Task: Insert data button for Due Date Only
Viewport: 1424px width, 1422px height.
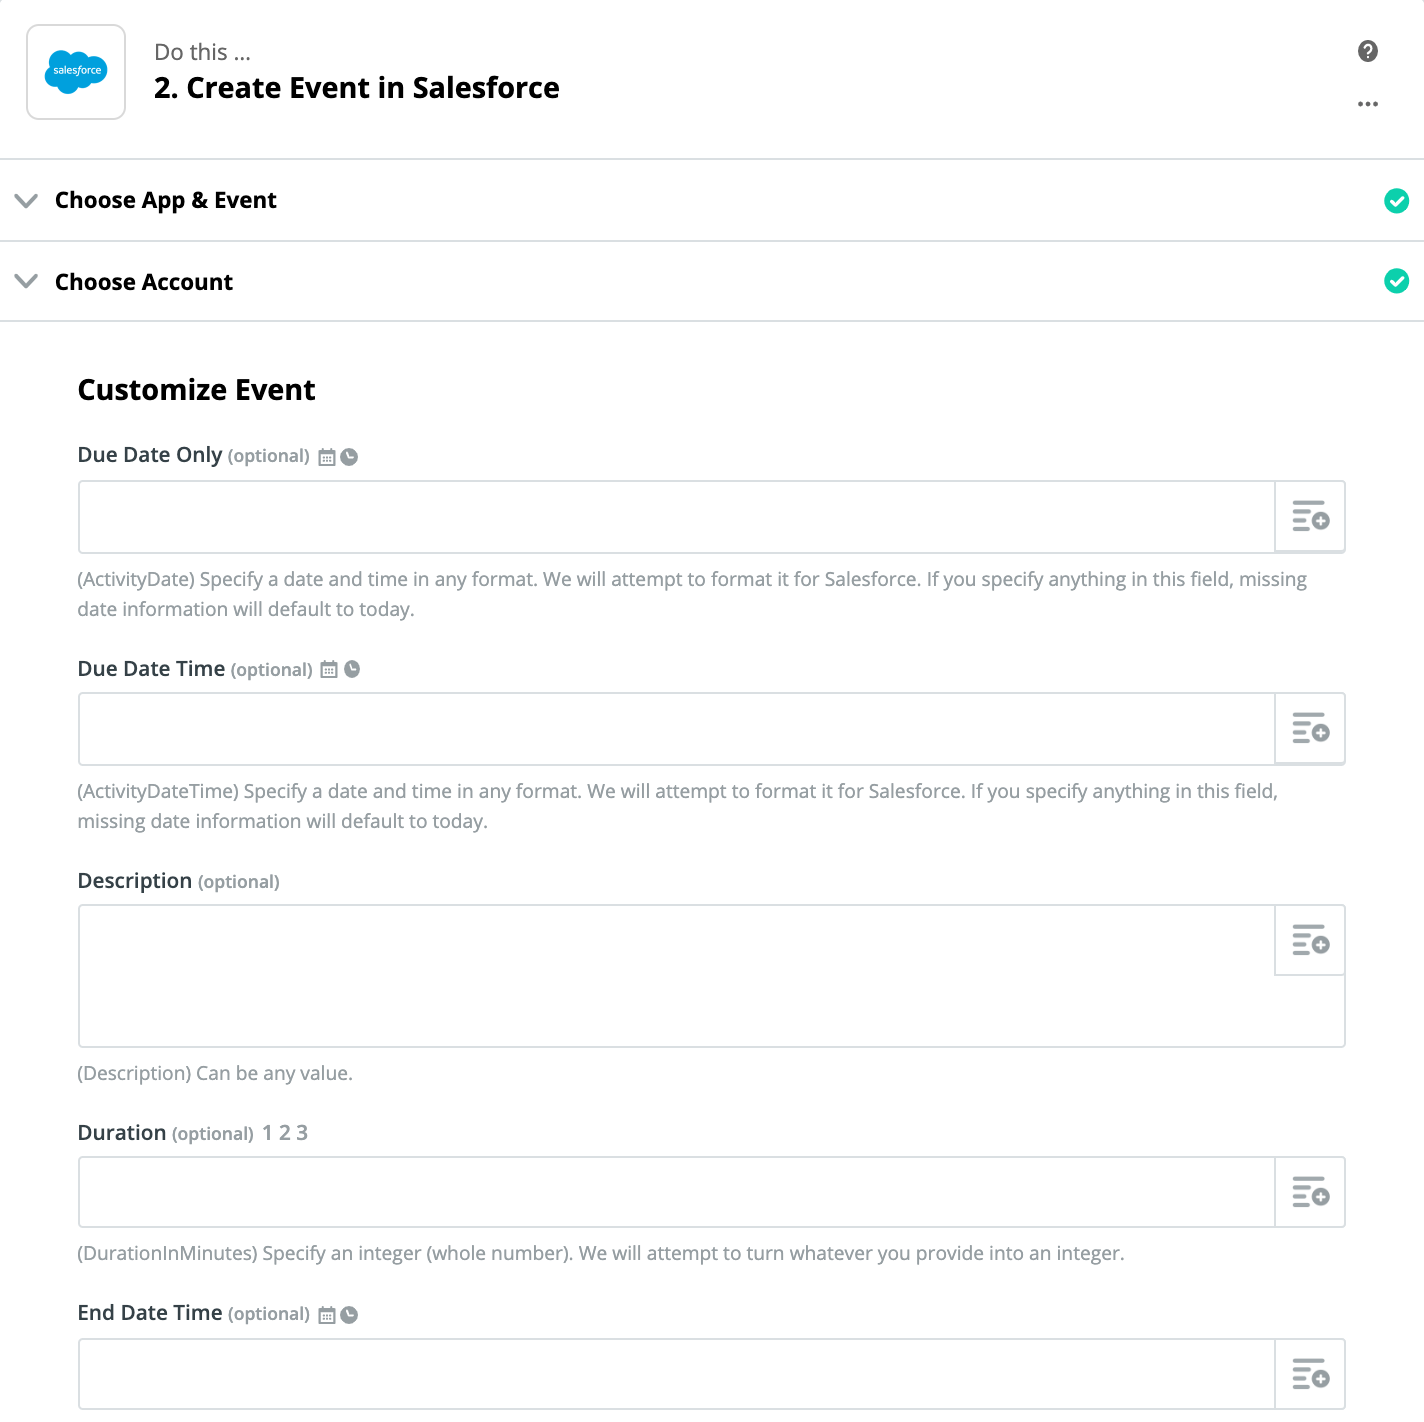Action: [x=1310, y=517]
